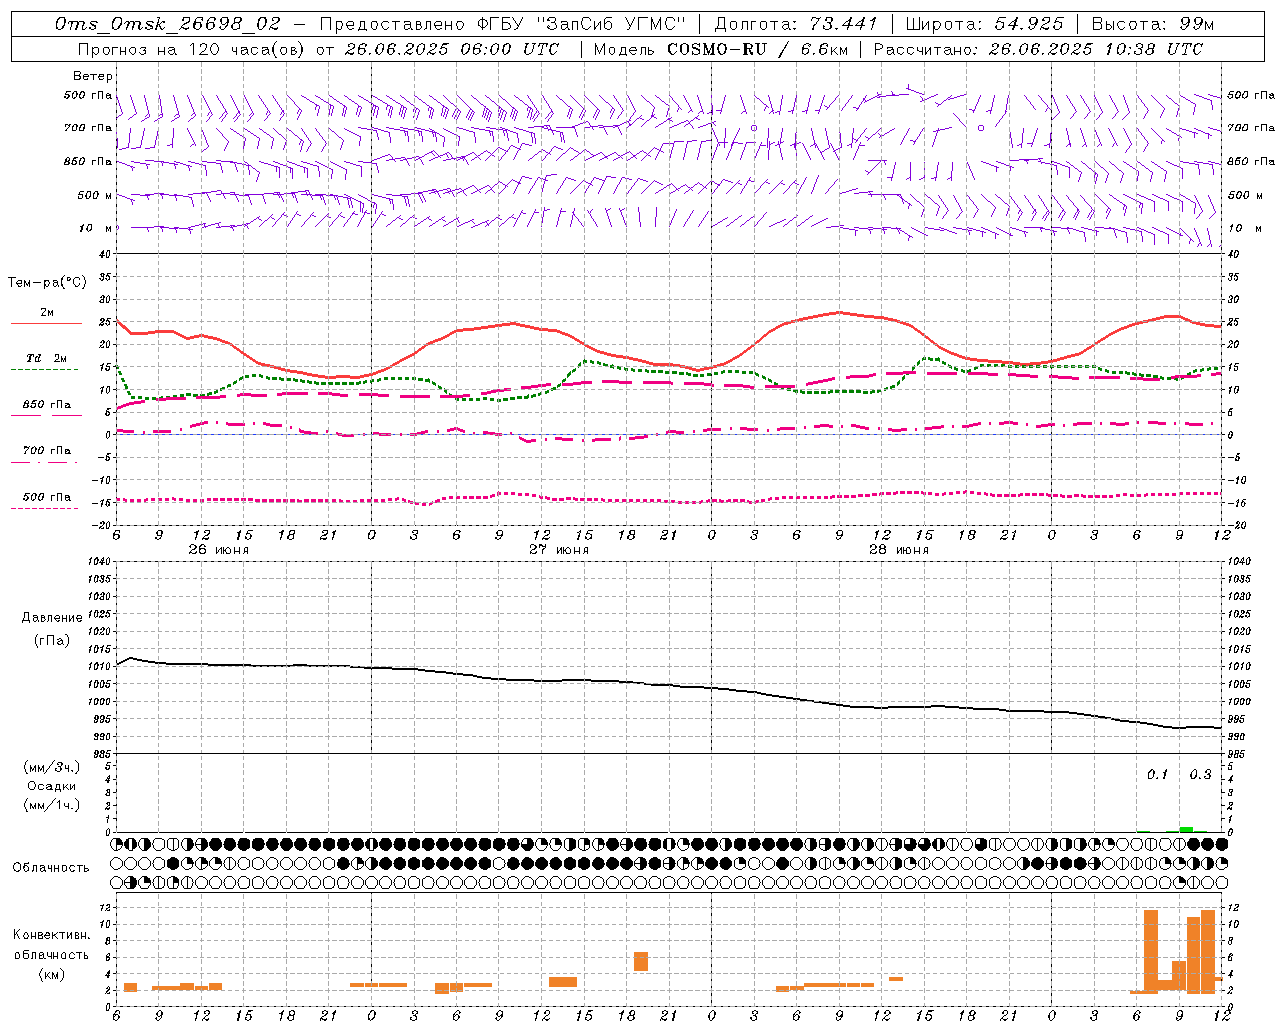
Task: Click the Ветер wind panel label
Action: (92, 76)
